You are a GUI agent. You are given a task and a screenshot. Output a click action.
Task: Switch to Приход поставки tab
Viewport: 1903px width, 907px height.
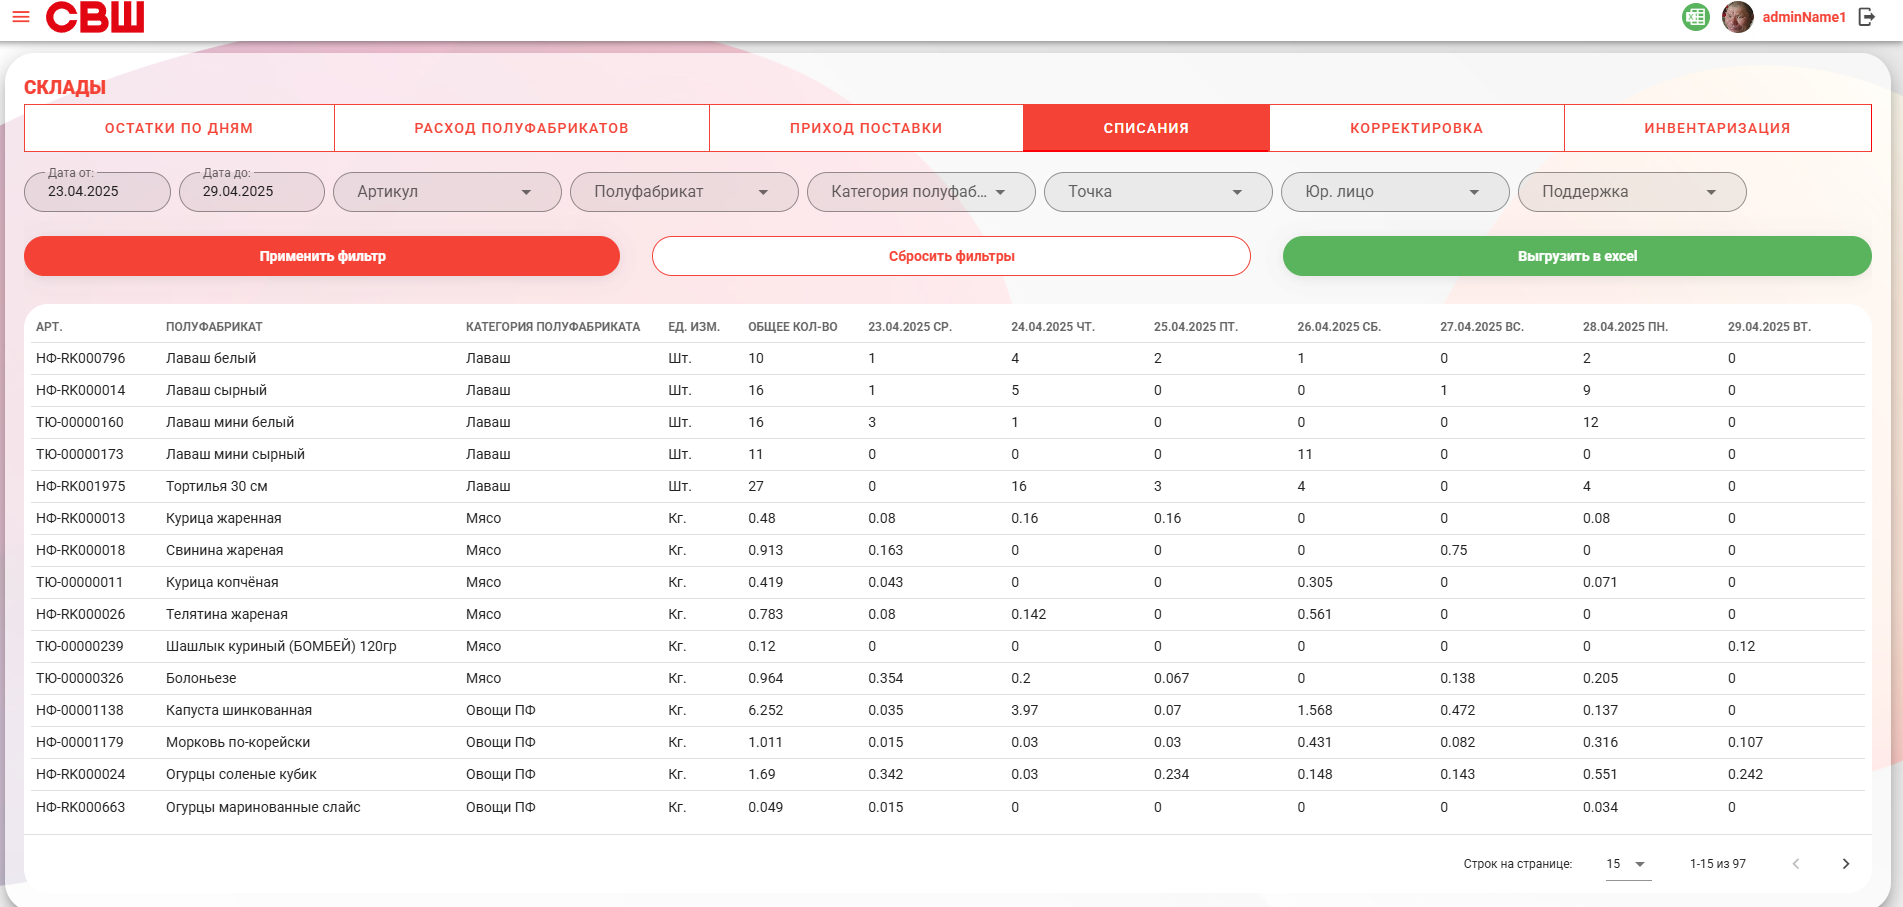tap(866, 128)
